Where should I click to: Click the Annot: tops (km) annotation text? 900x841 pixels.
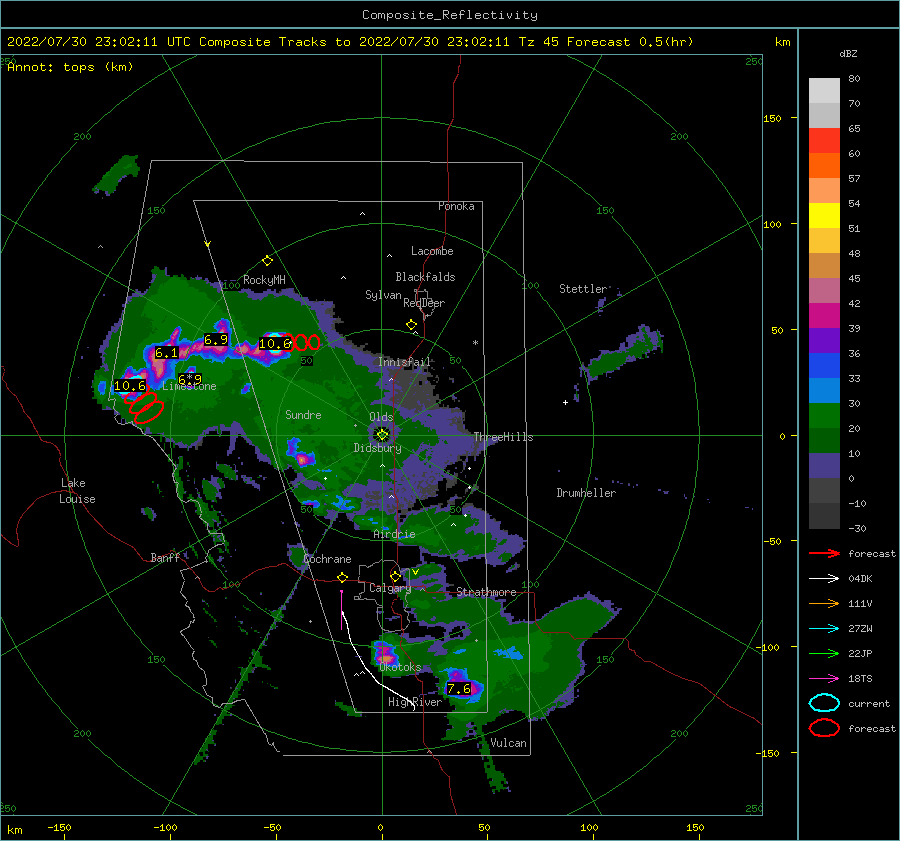point(70,67)
